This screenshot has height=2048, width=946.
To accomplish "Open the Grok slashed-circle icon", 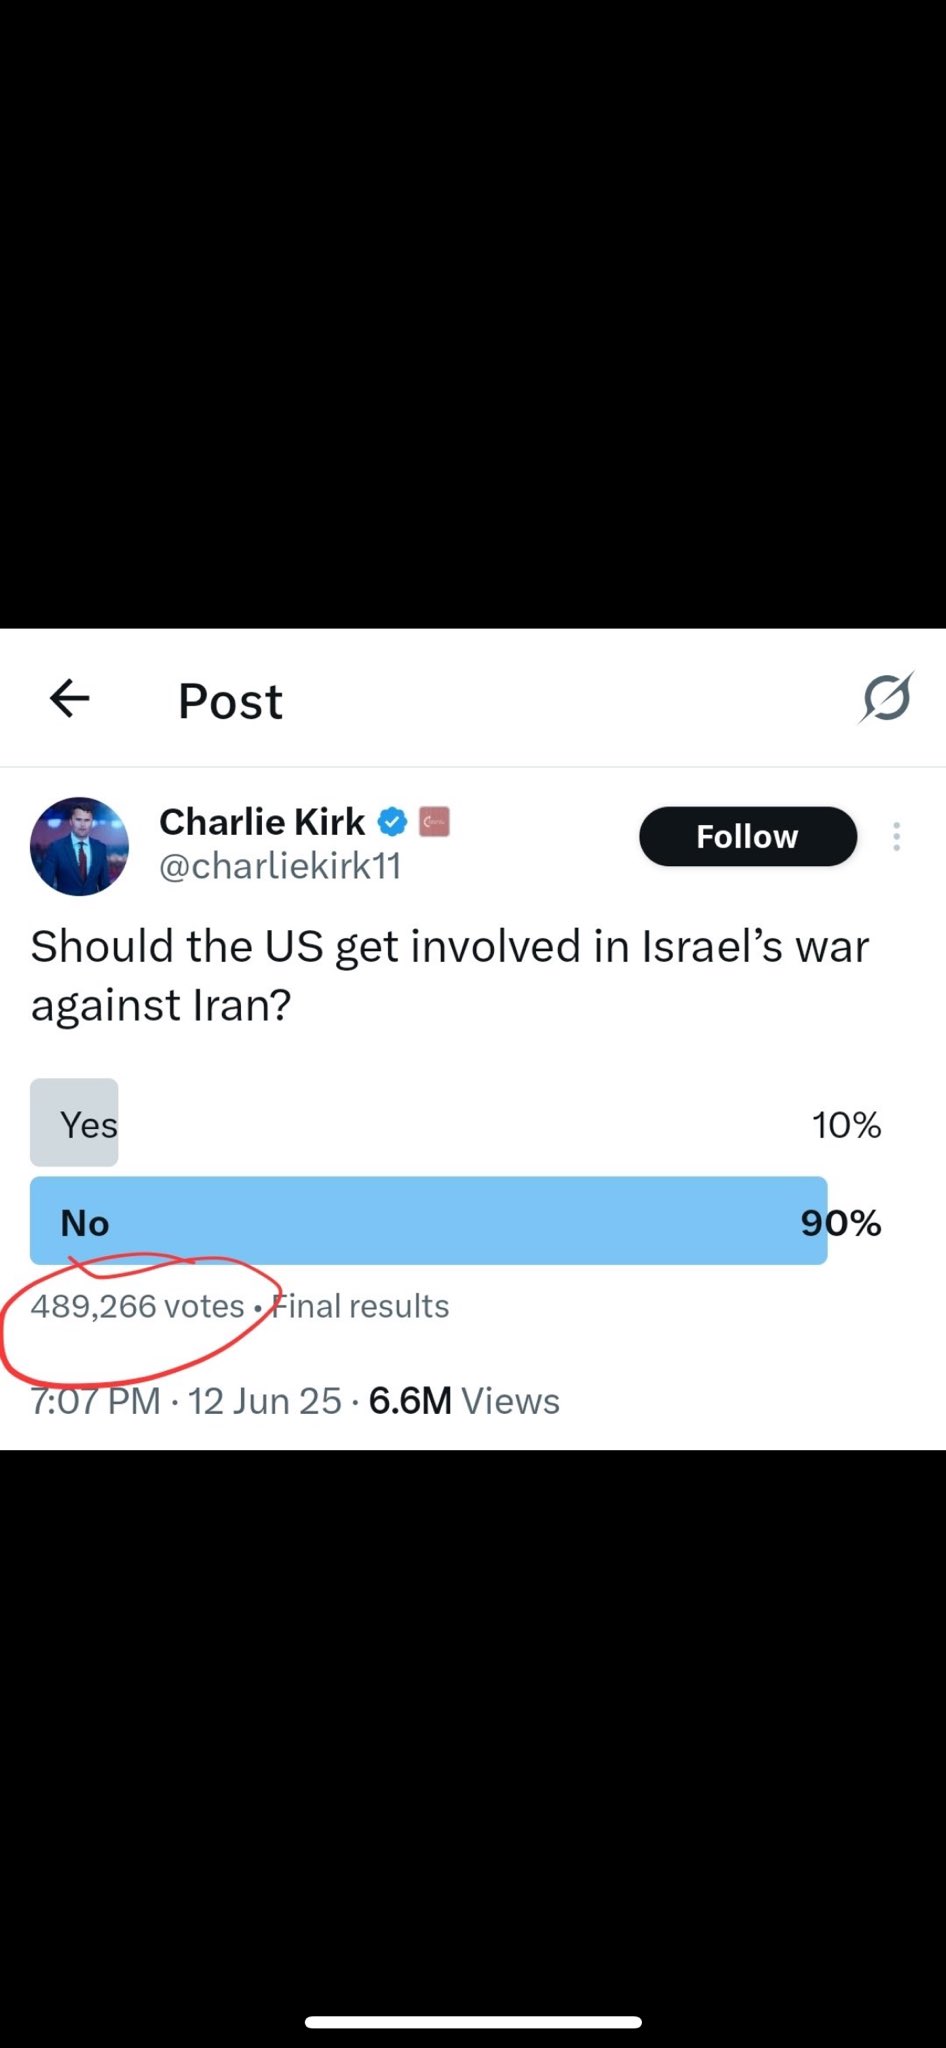I will pyautogui.click(x=886, y=698).
